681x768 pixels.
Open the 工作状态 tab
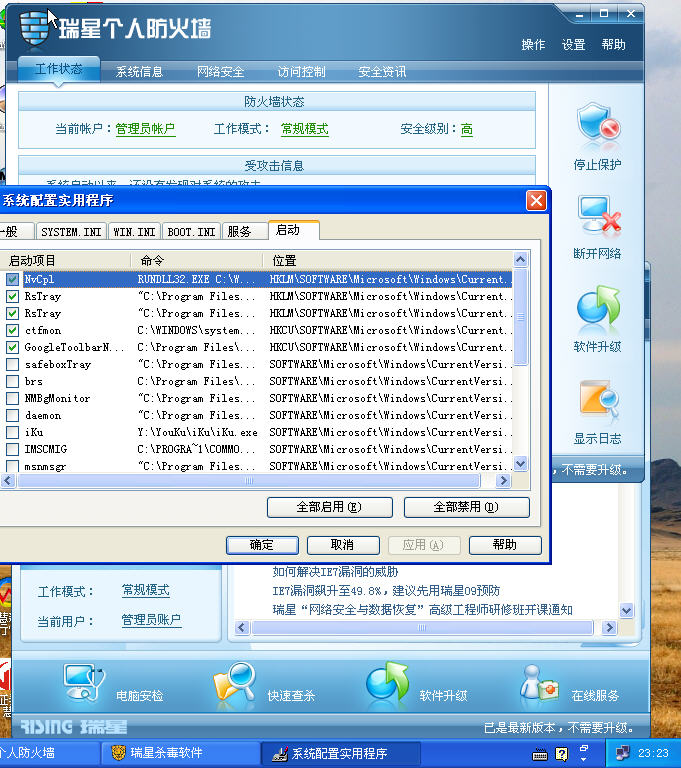59,70
